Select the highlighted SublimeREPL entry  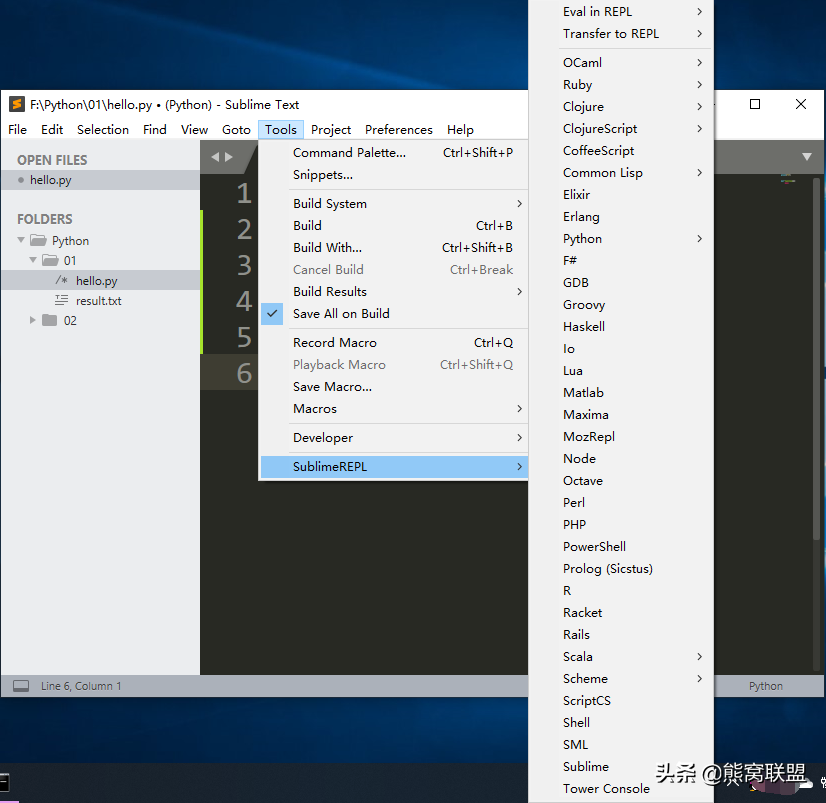click(x=394, y=466)
